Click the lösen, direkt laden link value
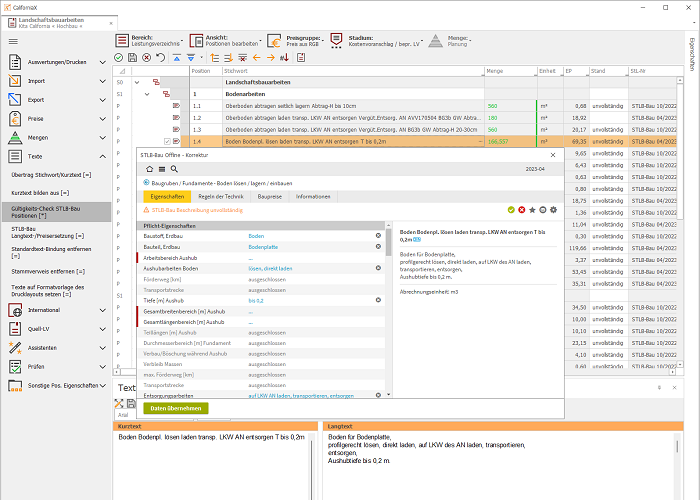This screenshot has height=500, width=700. [270, 268]
